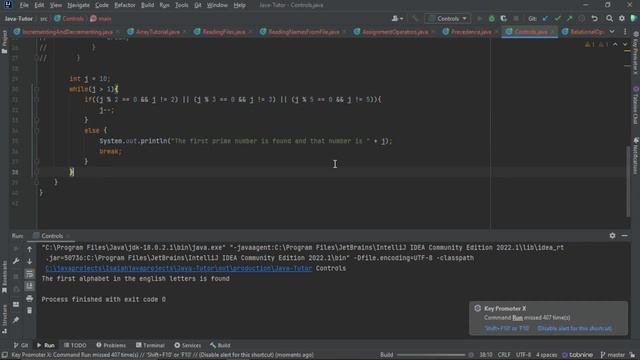Viewport: 640px width, 360px height.
Task: Click Clear All trash icon in console
Action: tap(29, 311)
